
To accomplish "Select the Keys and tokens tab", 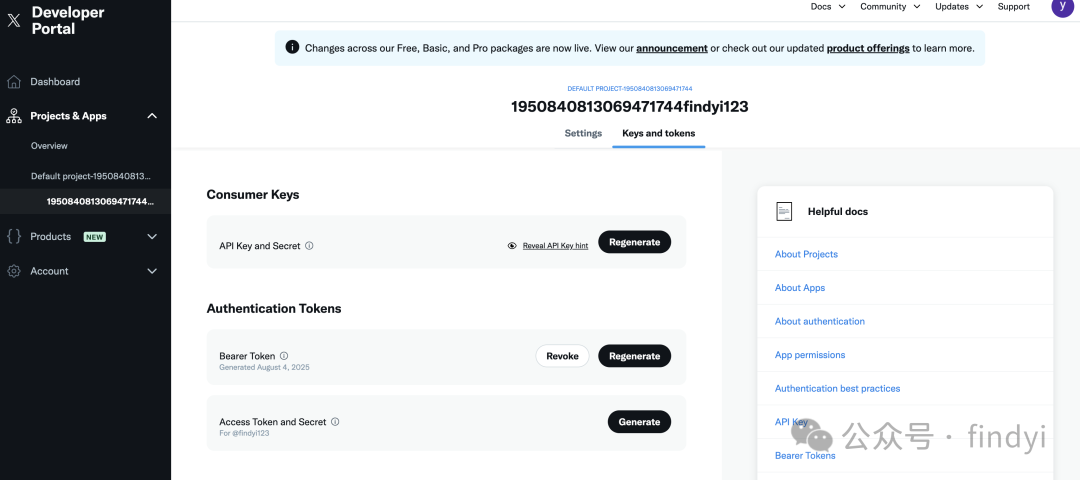I will point(658,134).
